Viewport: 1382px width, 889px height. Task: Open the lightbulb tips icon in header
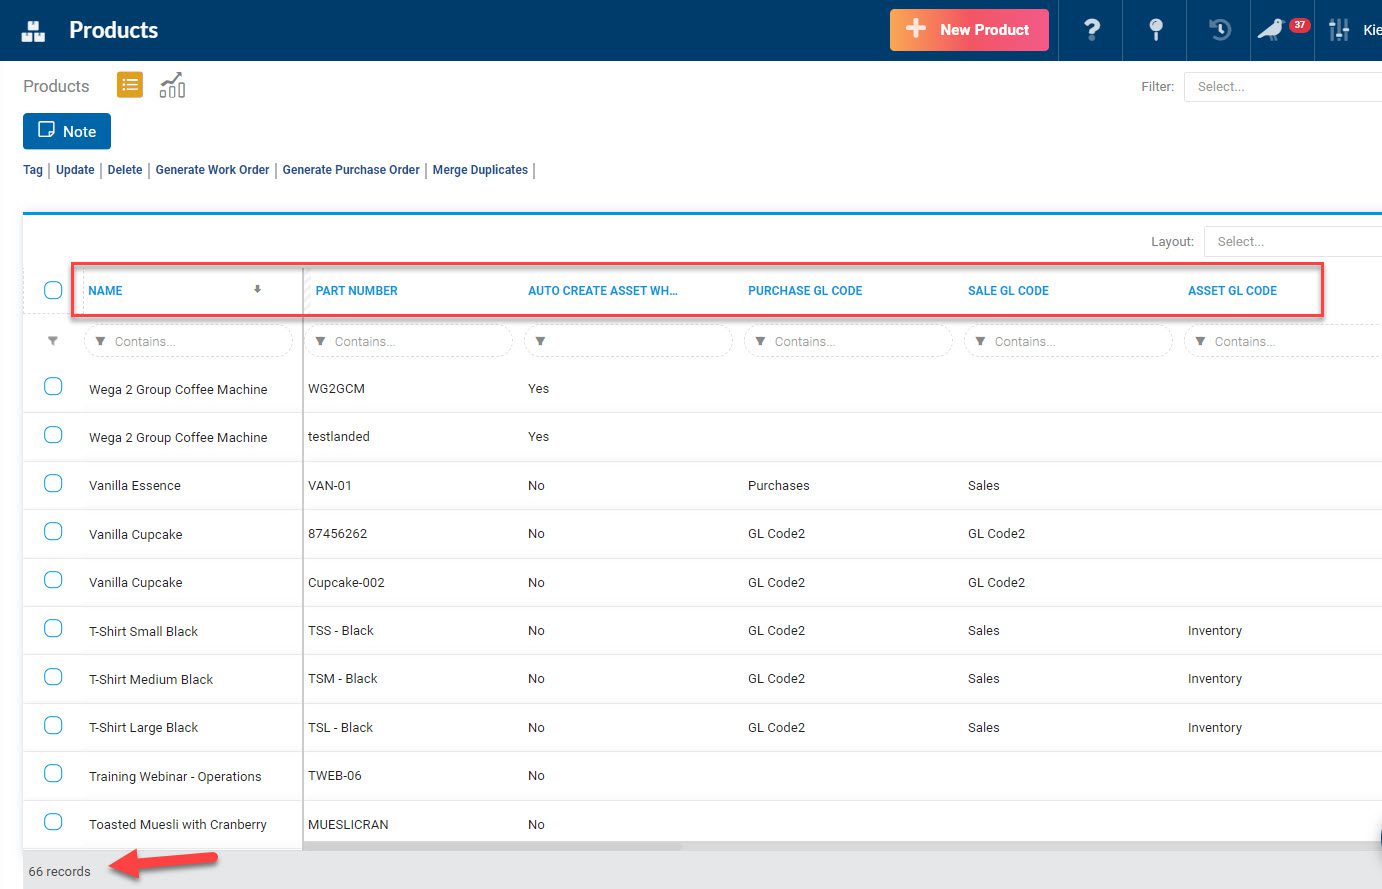tap(1155, 30)
